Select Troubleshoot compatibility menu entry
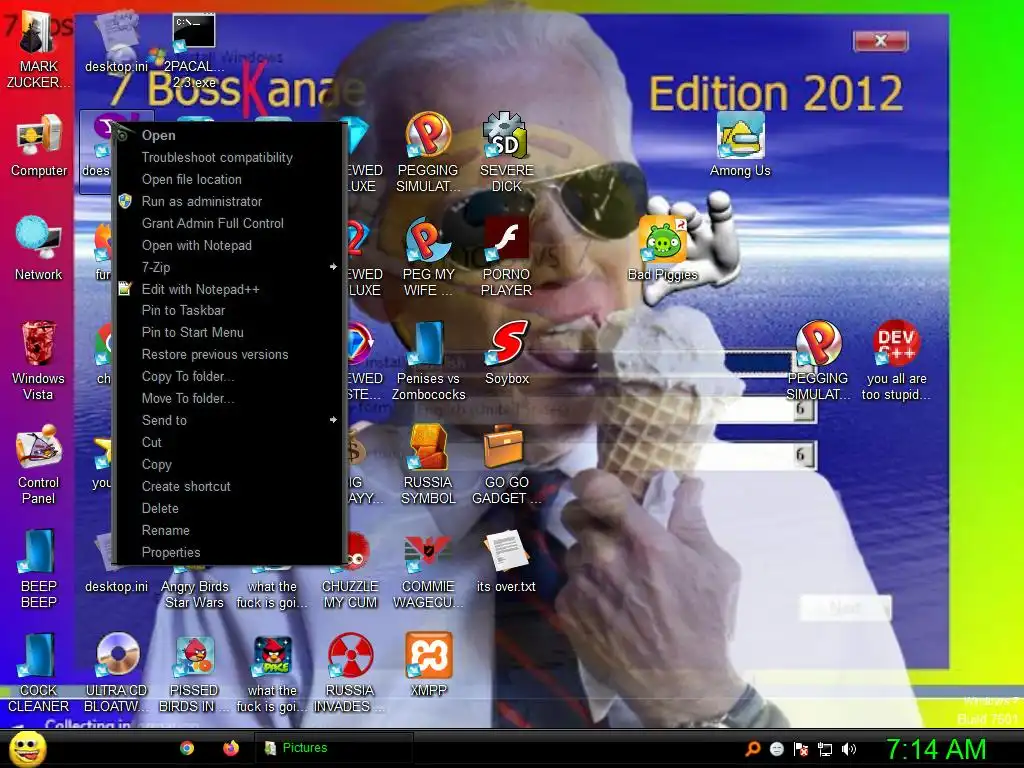1024x768 pixels. click(x=229, y=157)
